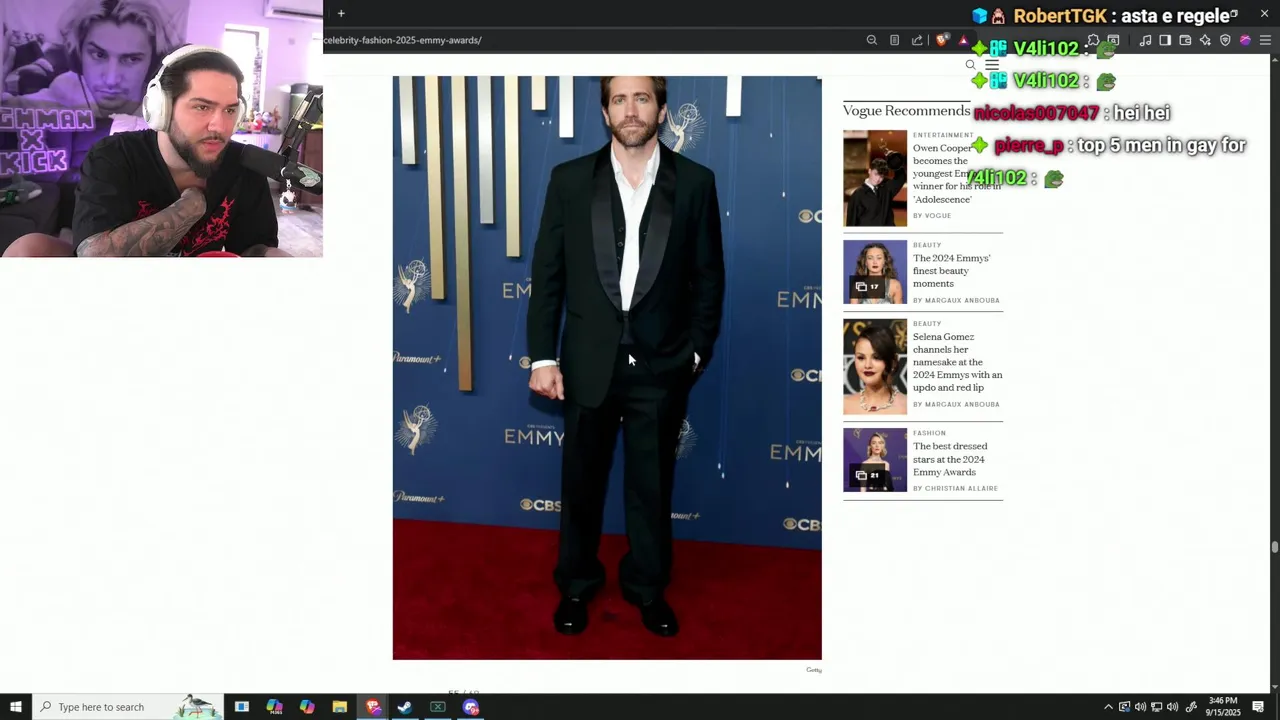The image size is (1280, 720).
Task: Open the 2024 Emmys beauty moments thumbnail
Action: [x=875, y=272]
